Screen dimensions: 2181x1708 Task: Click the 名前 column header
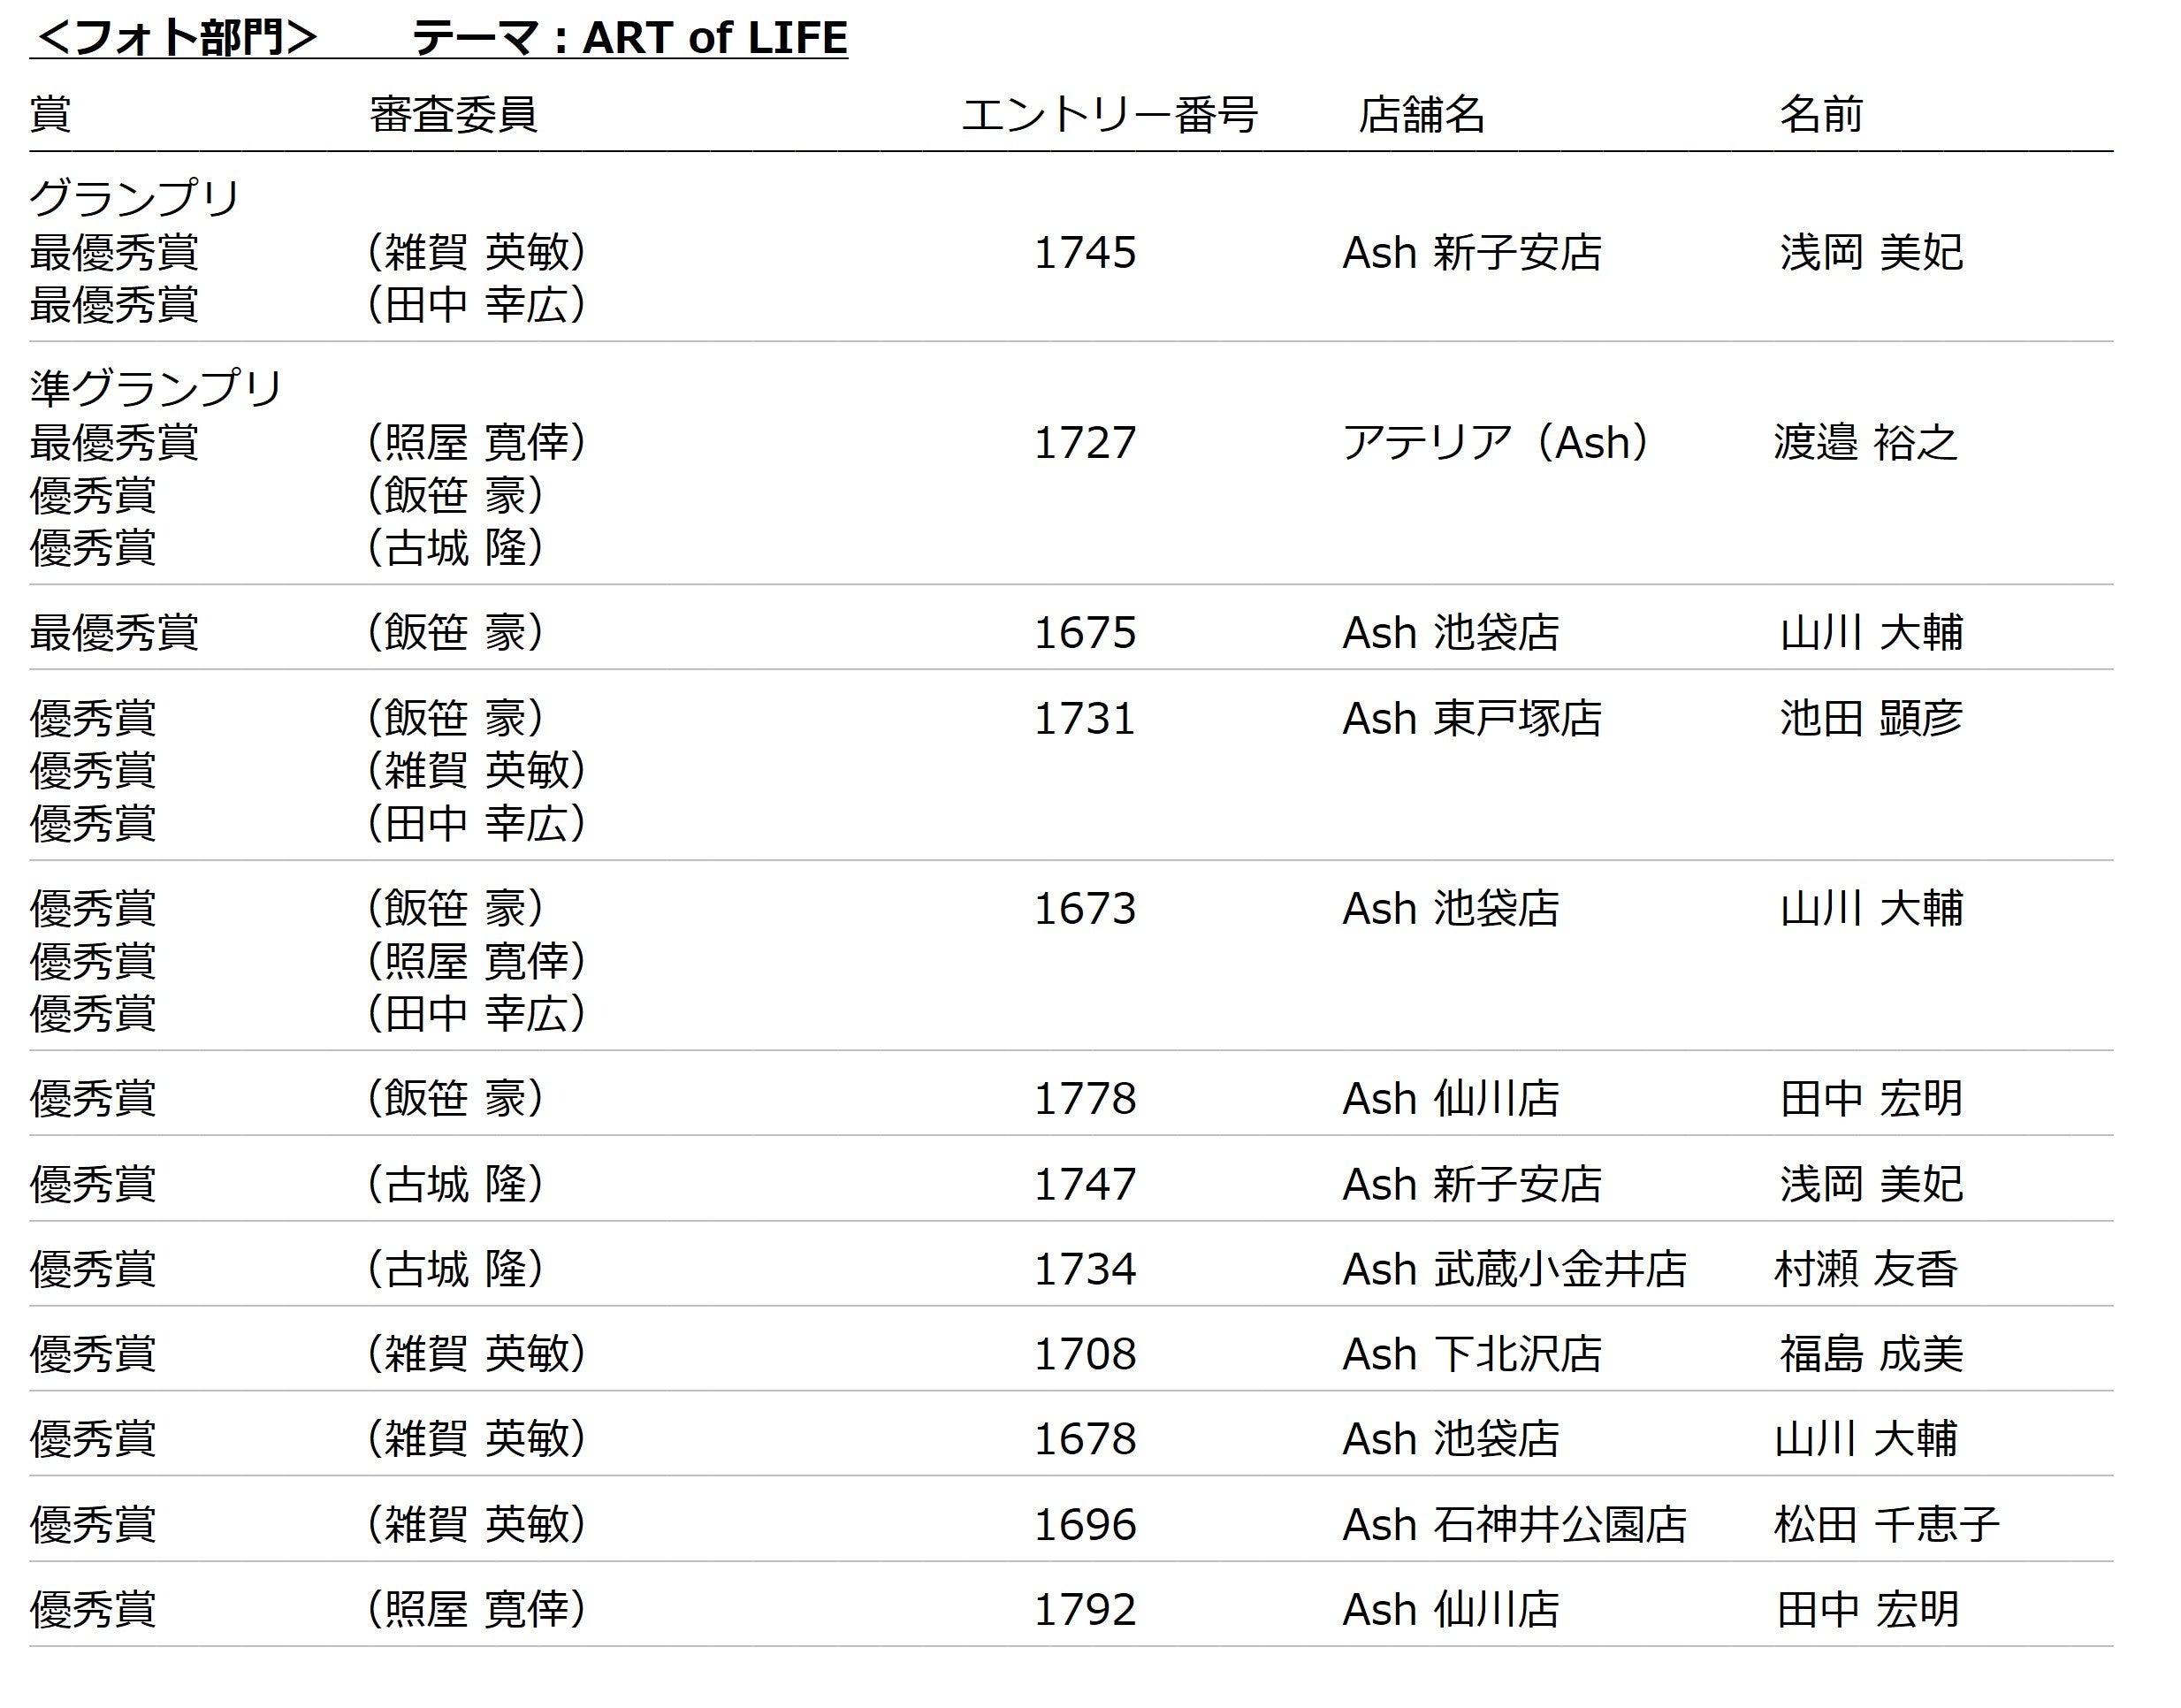[x=1820, y=115]
